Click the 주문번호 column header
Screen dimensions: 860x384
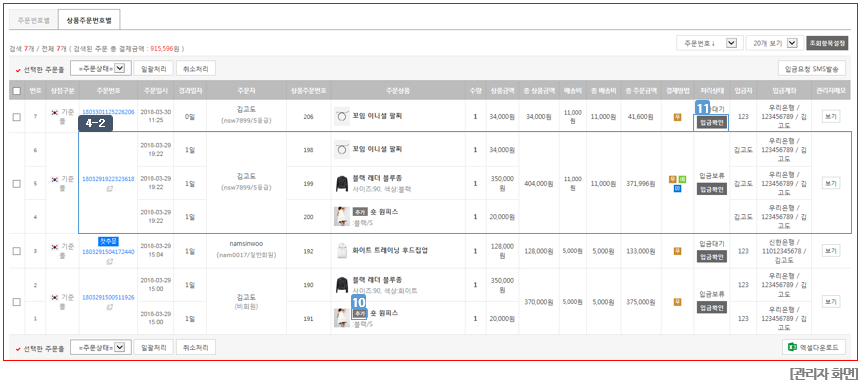coord(108,91)
